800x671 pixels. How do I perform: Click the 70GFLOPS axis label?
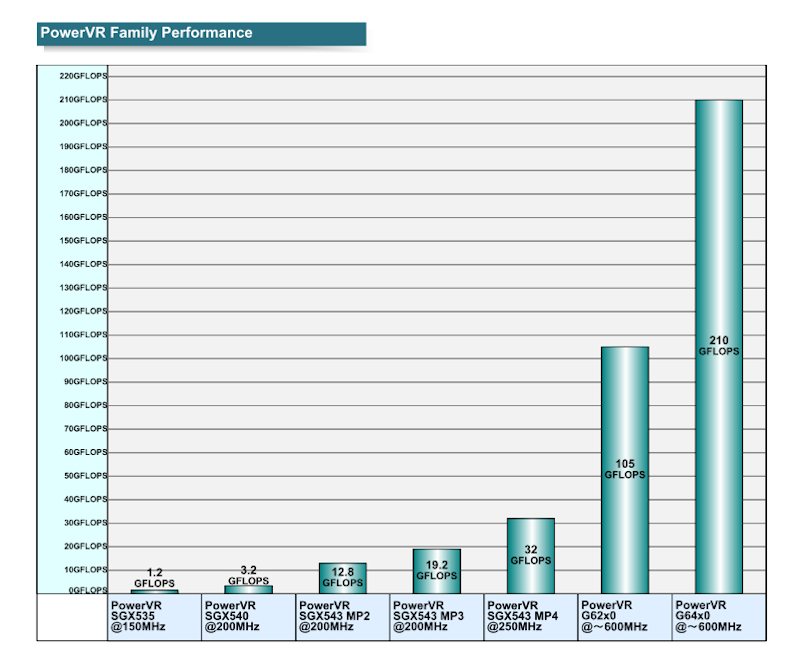pyautogui.click(x=86, y=428)
